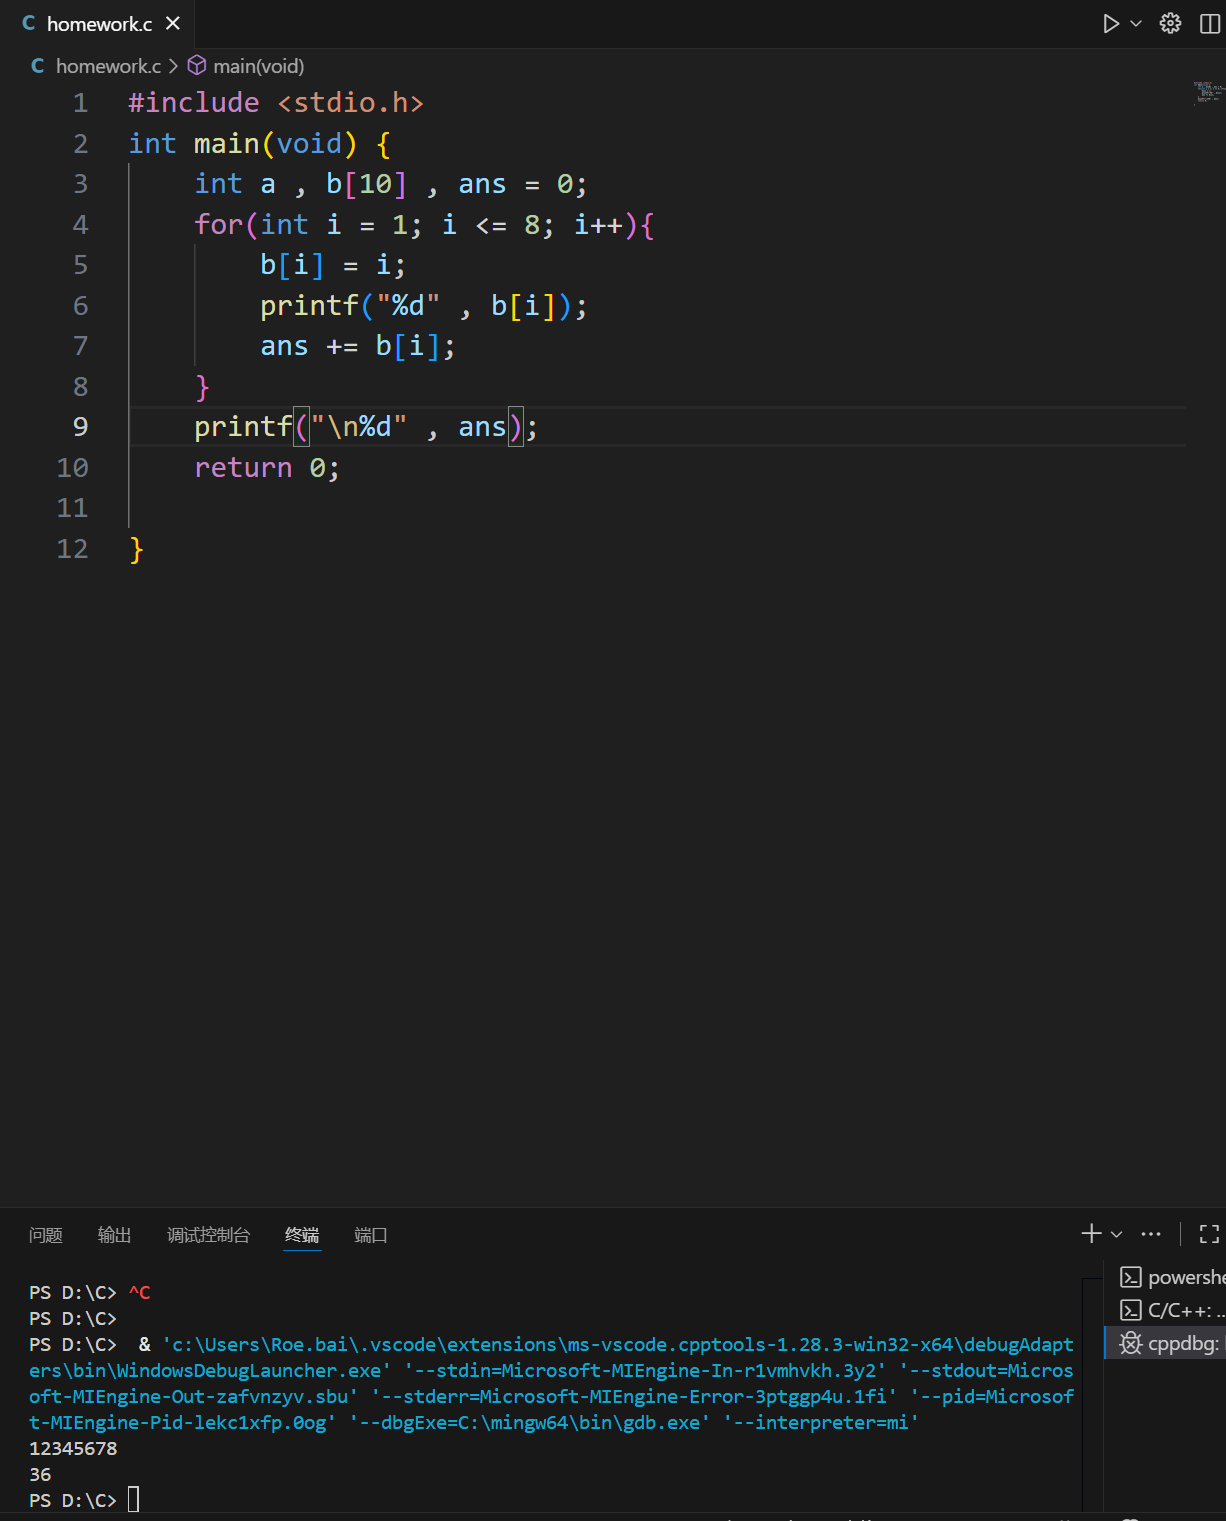The height and width of the screenshot is (1521, 1226).
Task: Select the 终端 panel tab
Action: 302,1235
